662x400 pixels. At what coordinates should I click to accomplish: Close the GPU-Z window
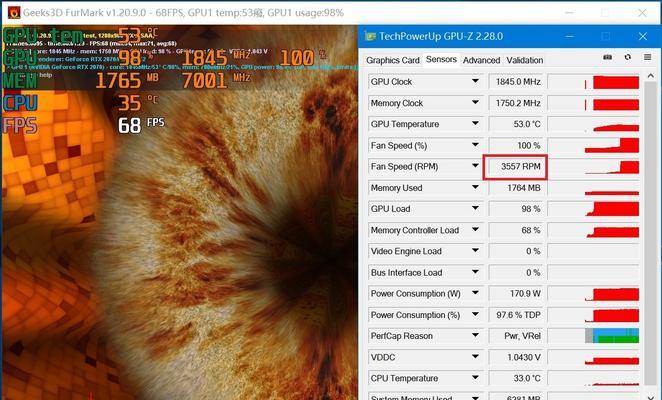(x=643, y=36)
